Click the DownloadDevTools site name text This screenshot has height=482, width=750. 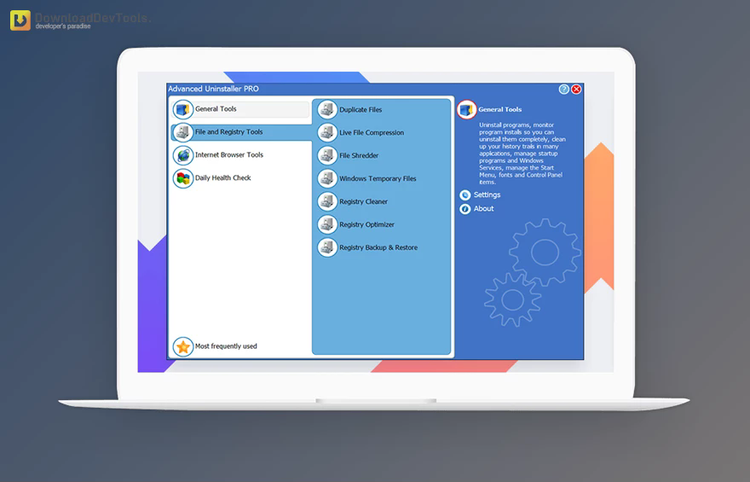[93, 18]
